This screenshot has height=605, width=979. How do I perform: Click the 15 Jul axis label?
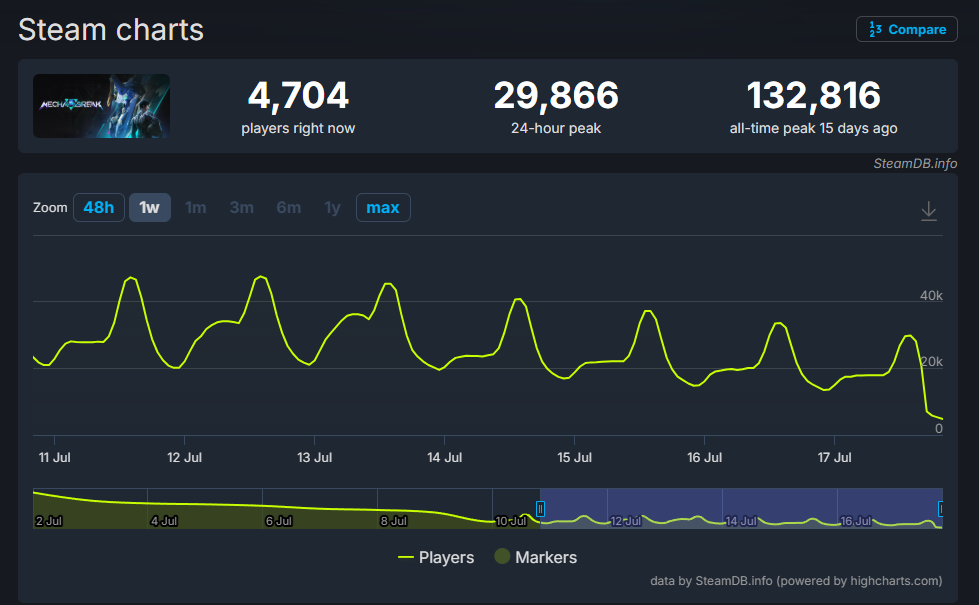574,458
